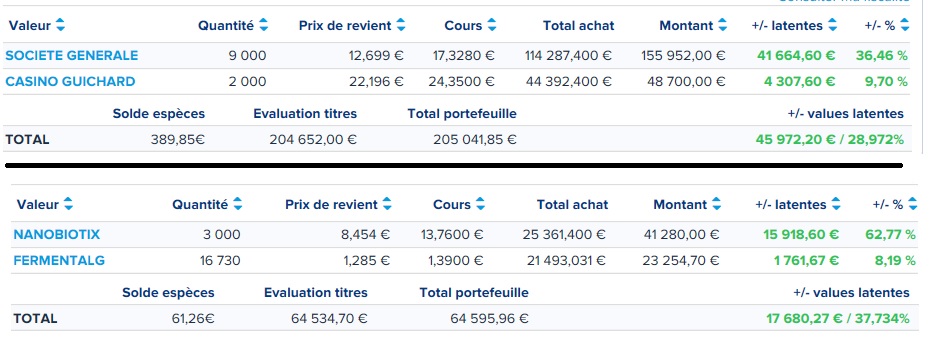This screenshot has height=360, width=931.
Task: Click sort arrows beside top Prix de revient
Action: (x=401, y=26)
